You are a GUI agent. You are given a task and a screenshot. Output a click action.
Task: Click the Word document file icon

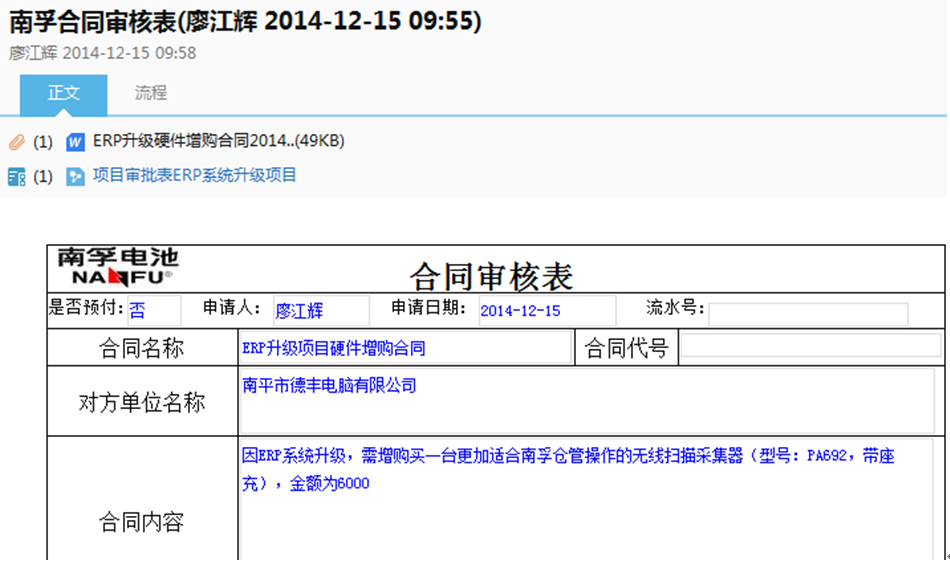pyautogui.click(x=75, y=142)
